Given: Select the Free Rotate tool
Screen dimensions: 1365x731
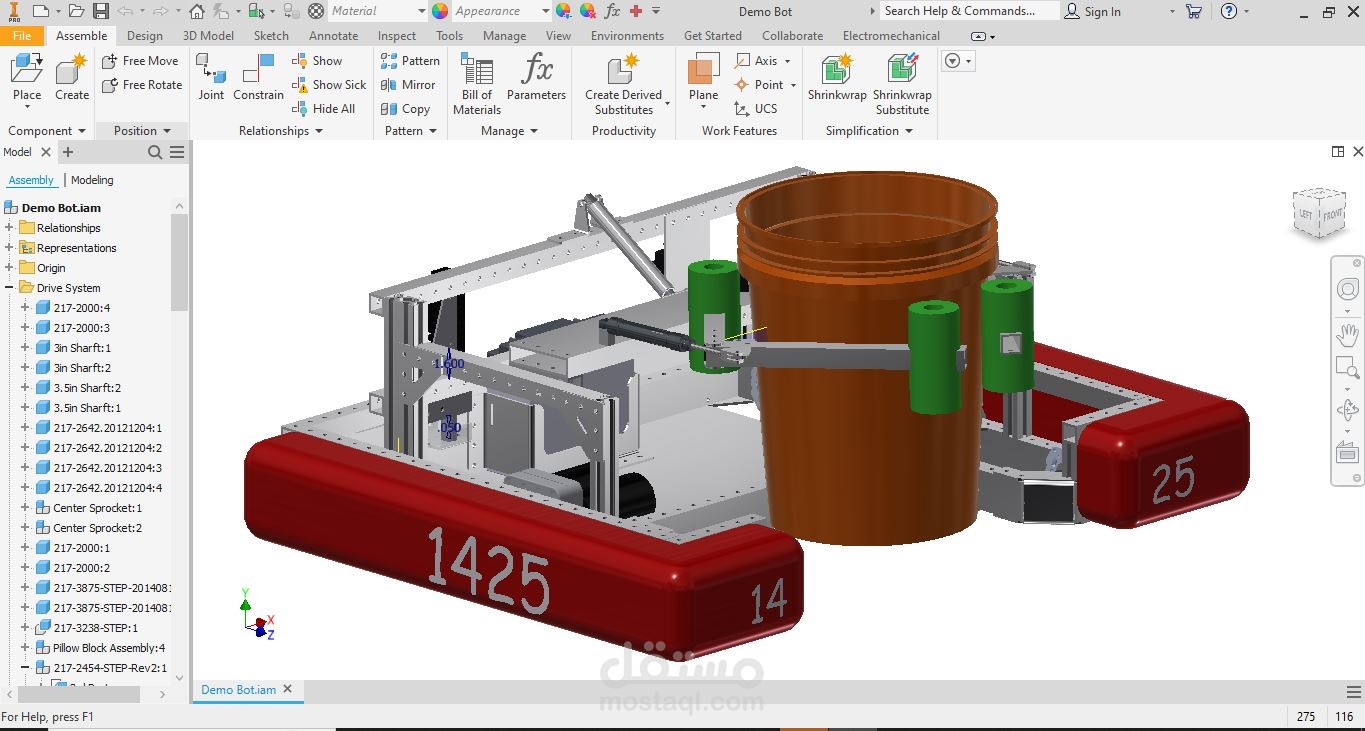Looking at the screenshot, I should (x=142, y=85).
